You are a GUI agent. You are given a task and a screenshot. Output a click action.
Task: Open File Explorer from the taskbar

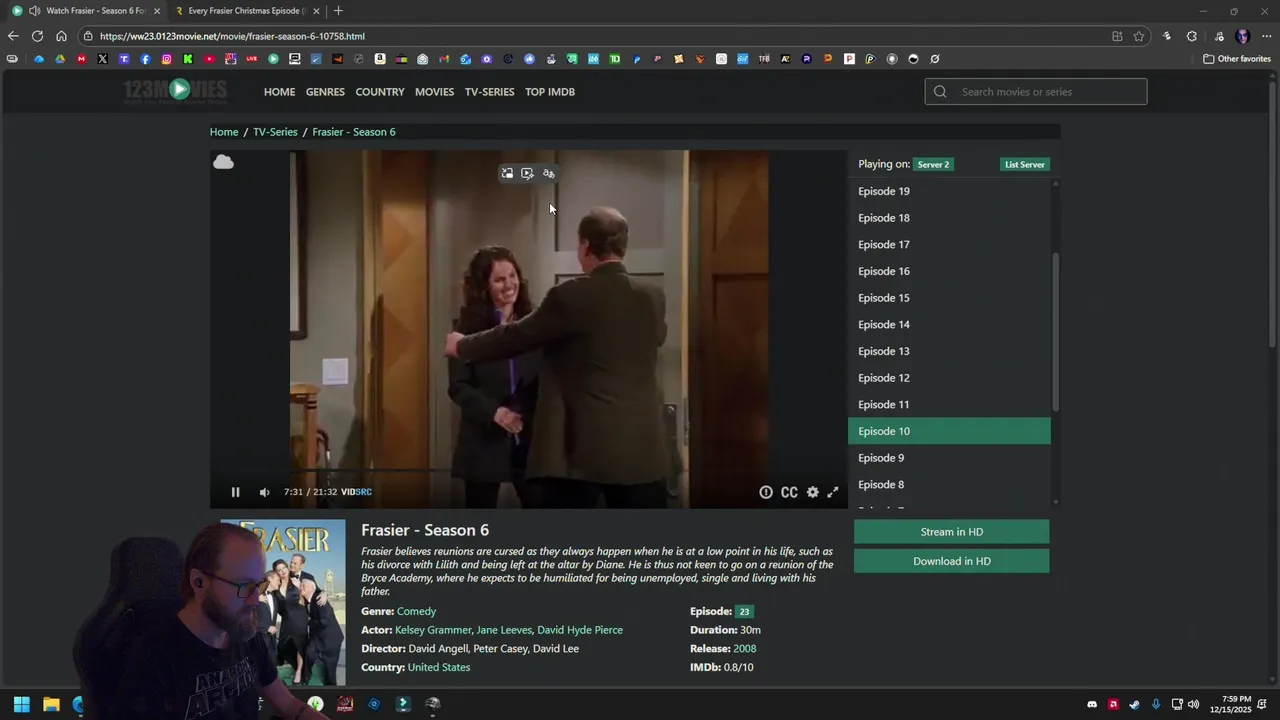[x=51, y=704]
